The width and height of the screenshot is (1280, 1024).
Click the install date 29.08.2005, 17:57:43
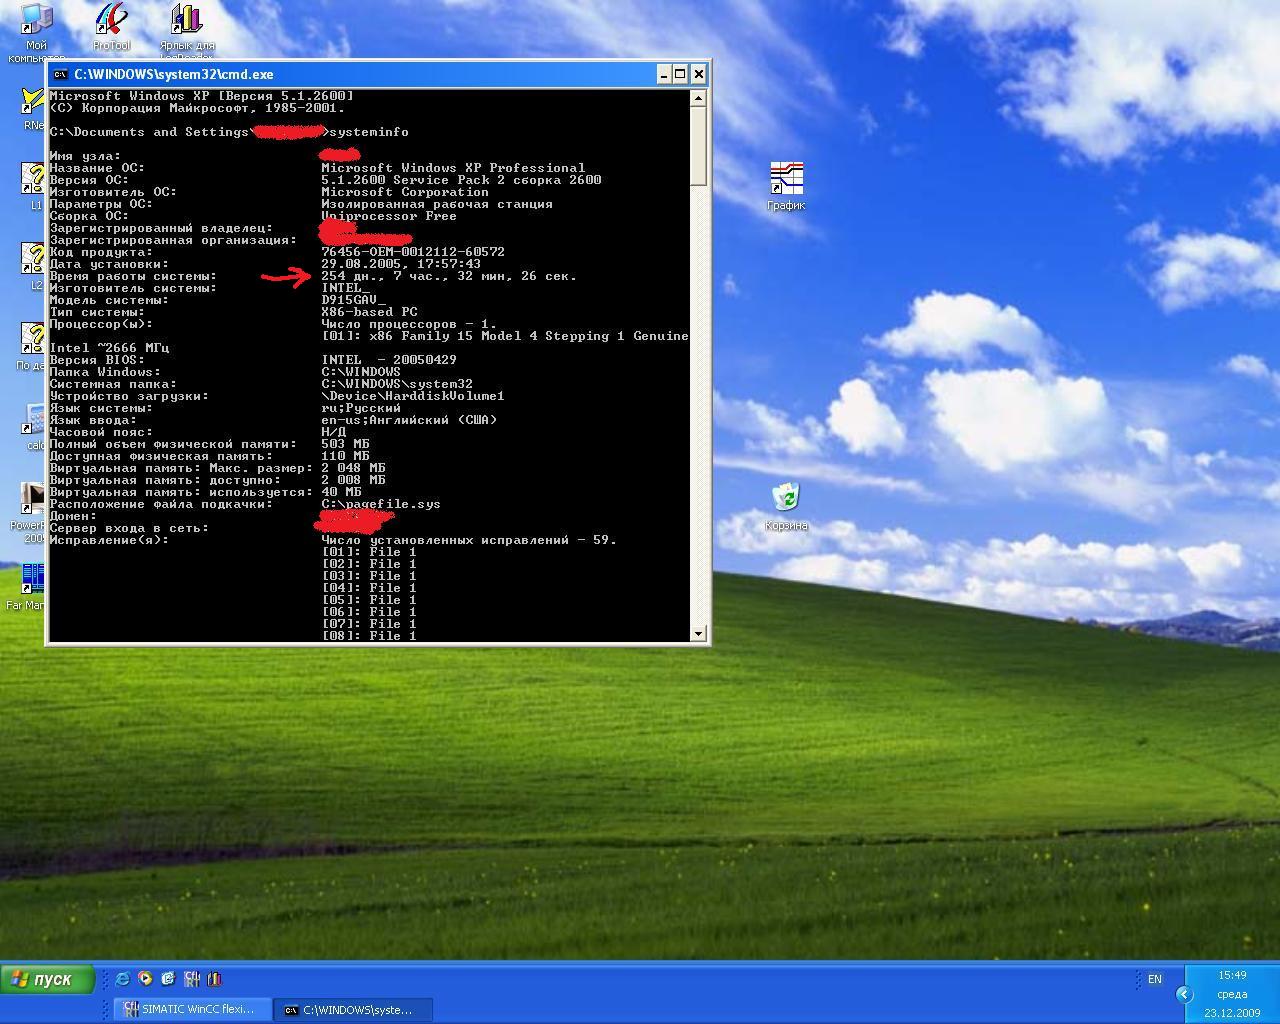[401, 264]
